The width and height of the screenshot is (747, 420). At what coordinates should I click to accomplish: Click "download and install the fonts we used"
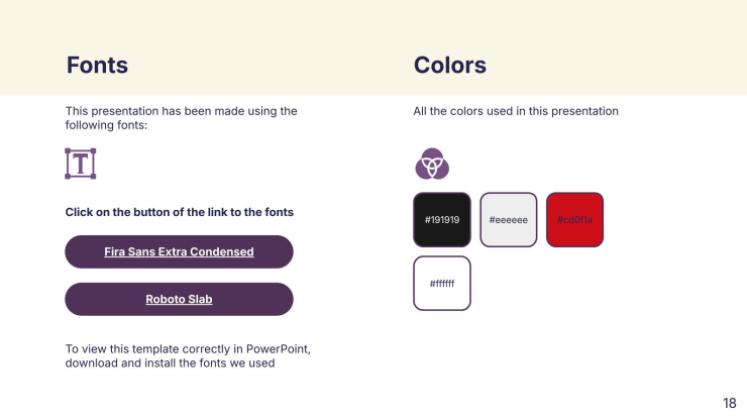pos(170,363)
